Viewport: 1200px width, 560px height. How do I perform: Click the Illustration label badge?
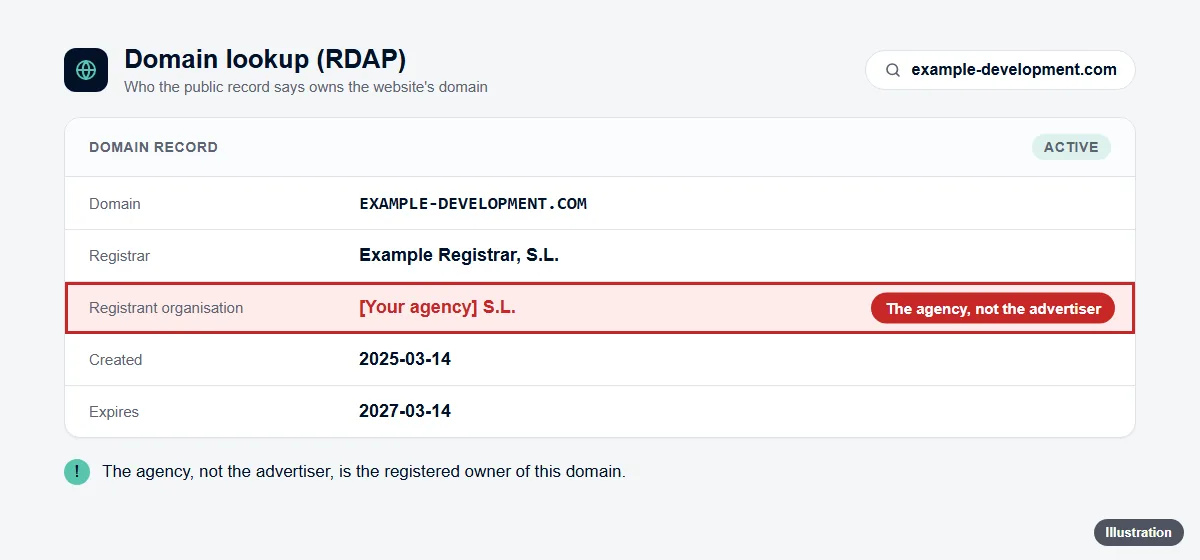pos(1138,532)
